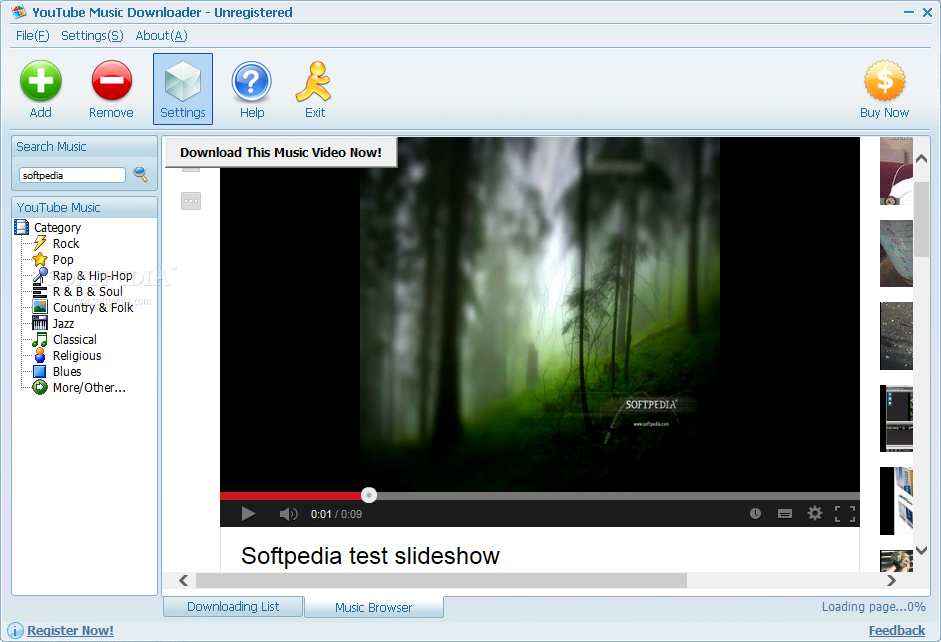941x642 pixels.
Task: Enter fullscreen video mode
Action: (x=845, y=514)
